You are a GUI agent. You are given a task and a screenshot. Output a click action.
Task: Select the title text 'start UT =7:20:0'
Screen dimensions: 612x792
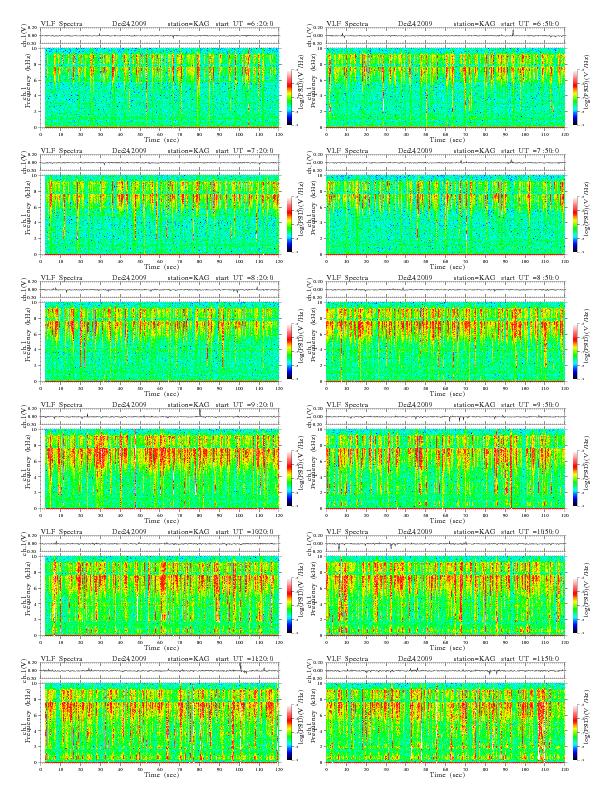[x=245, y=151]
